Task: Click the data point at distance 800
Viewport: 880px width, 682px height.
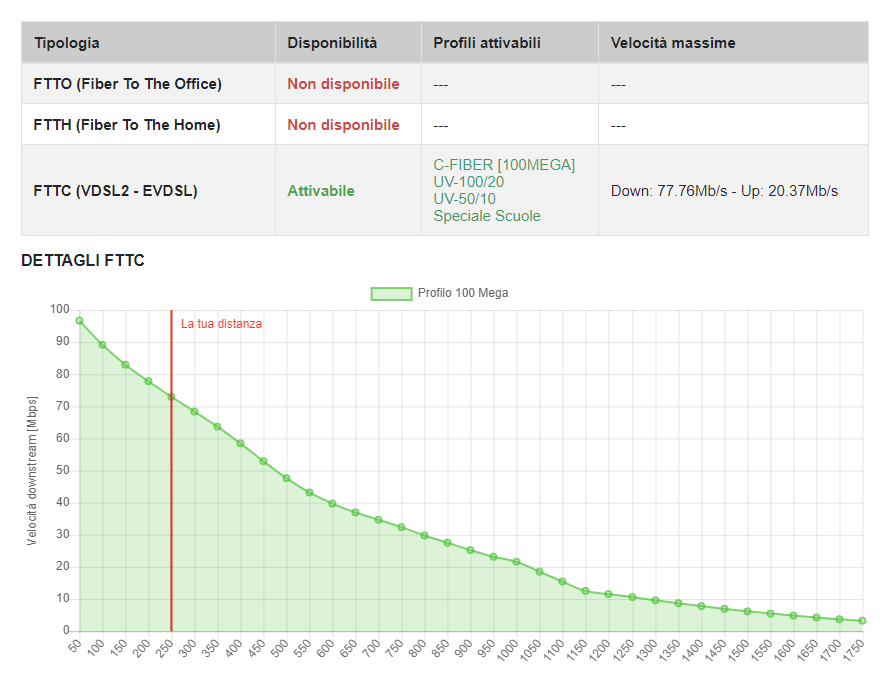Action: (424, 535)
